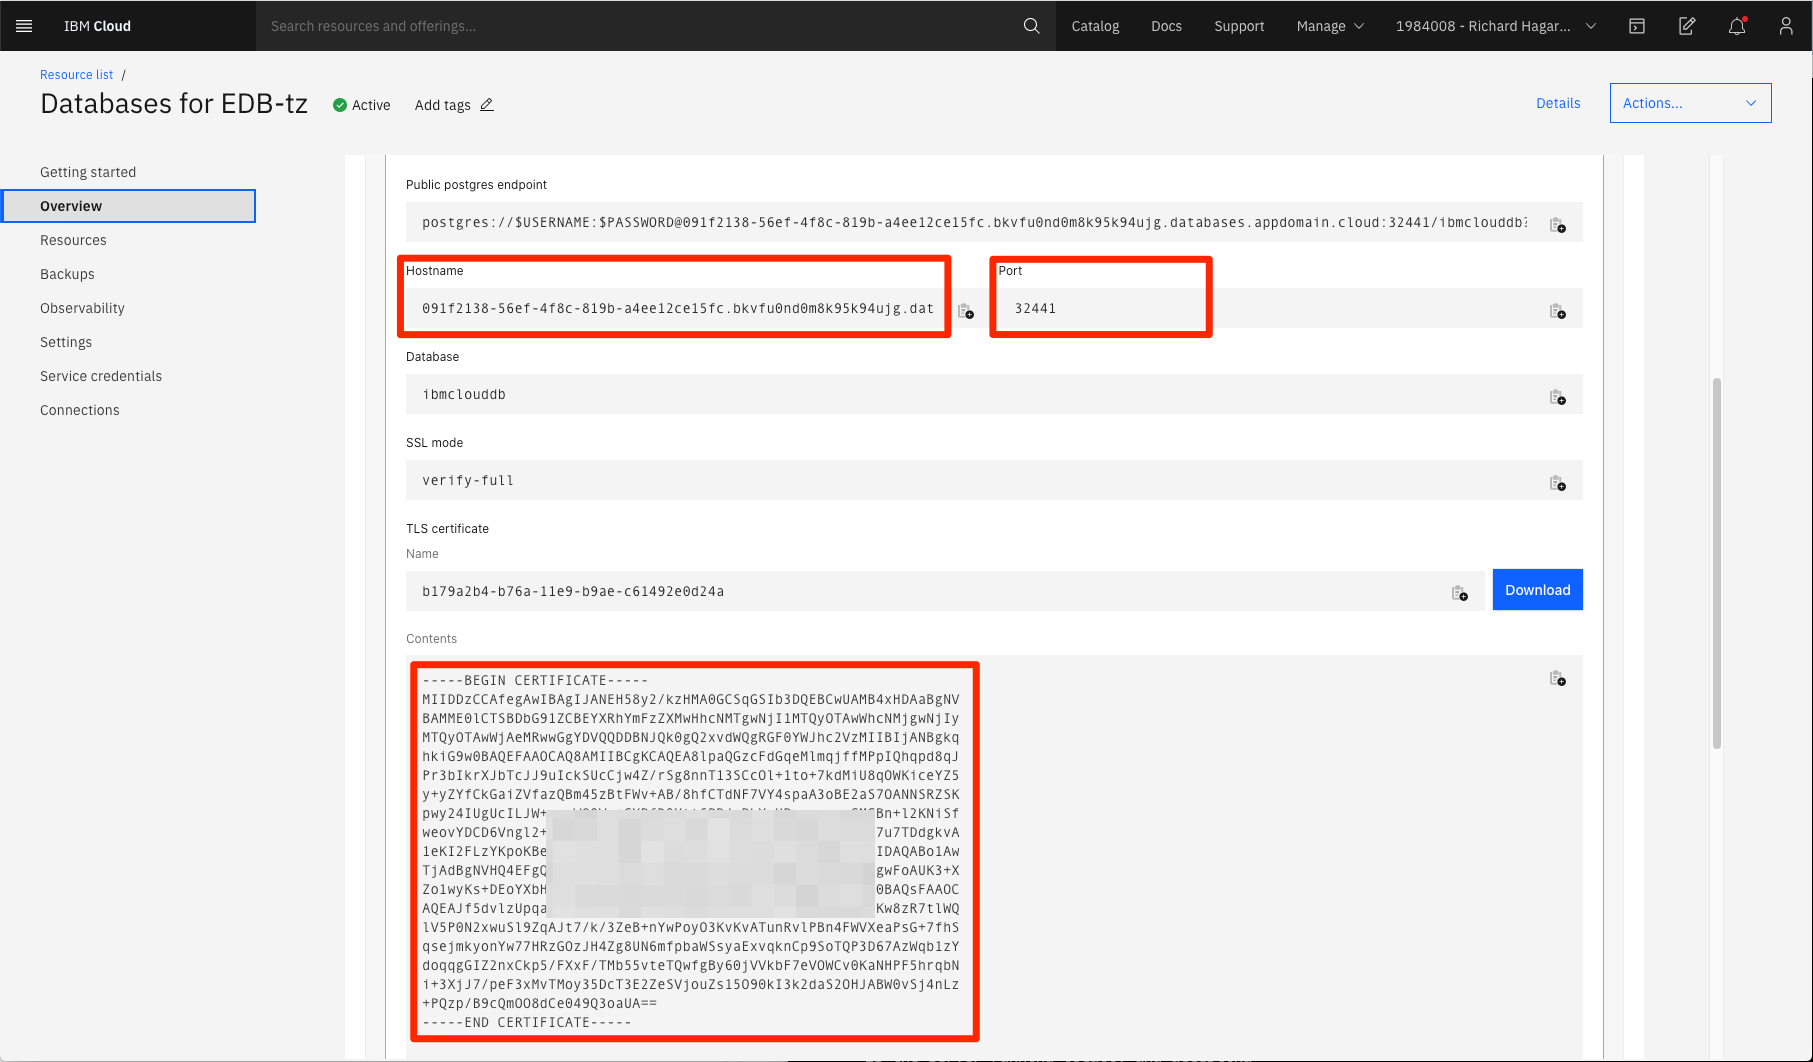This screenshot has height=1062, width=1813.
Task: Click the BEGIN CERTIFICATE line
Action: pyautogui.click(x=535, y=680)
